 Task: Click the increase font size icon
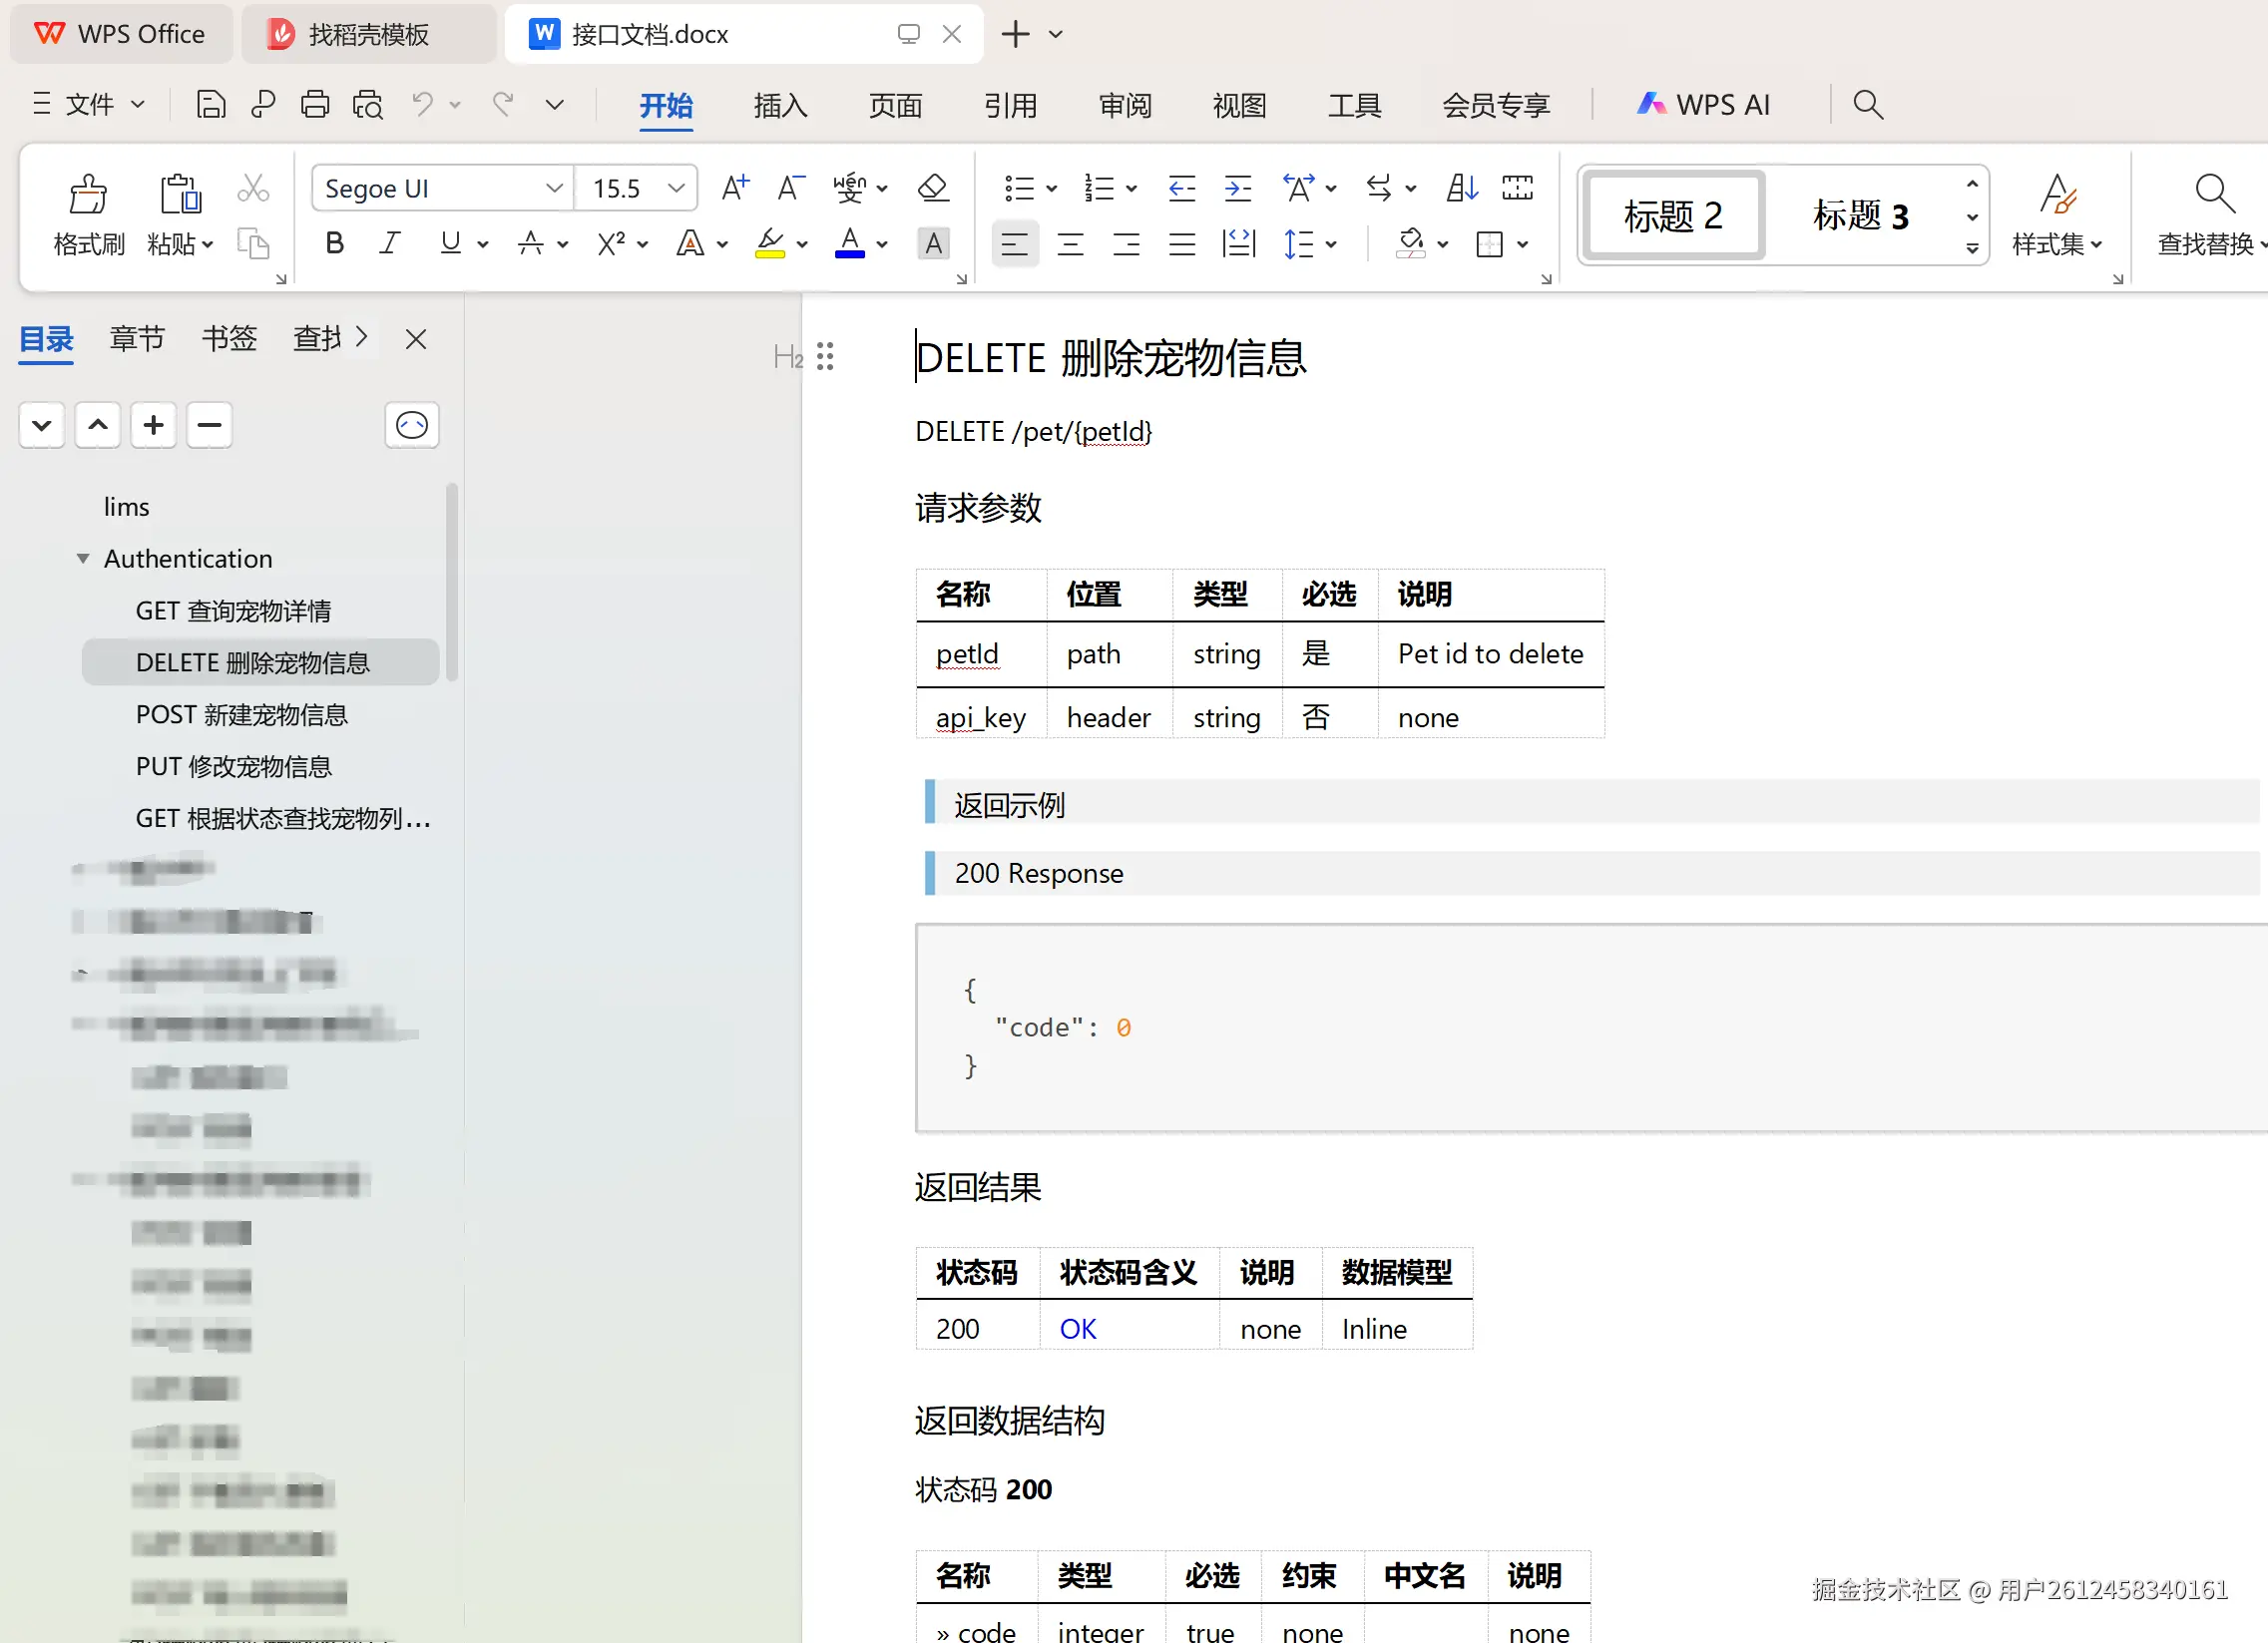pyautogui.click(x=735, y=188)
